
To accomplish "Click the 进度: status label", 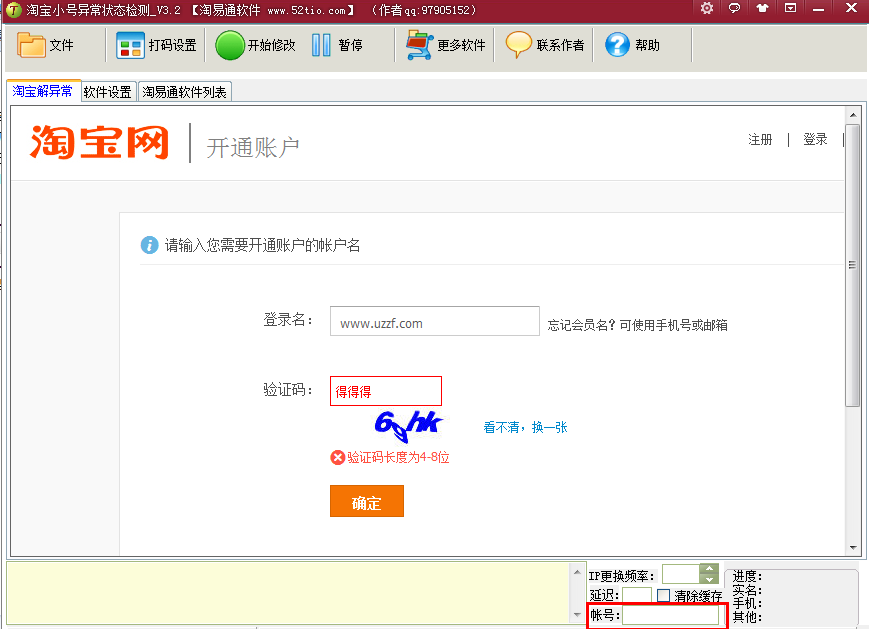I will (x=747, y=576).
